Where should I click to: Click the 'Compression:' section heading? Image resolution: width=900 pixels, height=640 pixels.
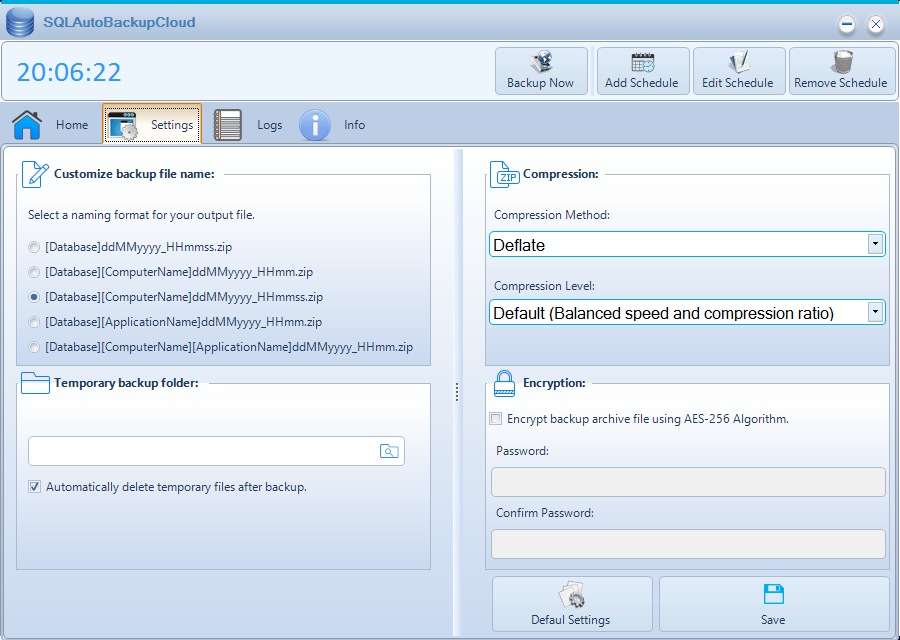(561, 174)
